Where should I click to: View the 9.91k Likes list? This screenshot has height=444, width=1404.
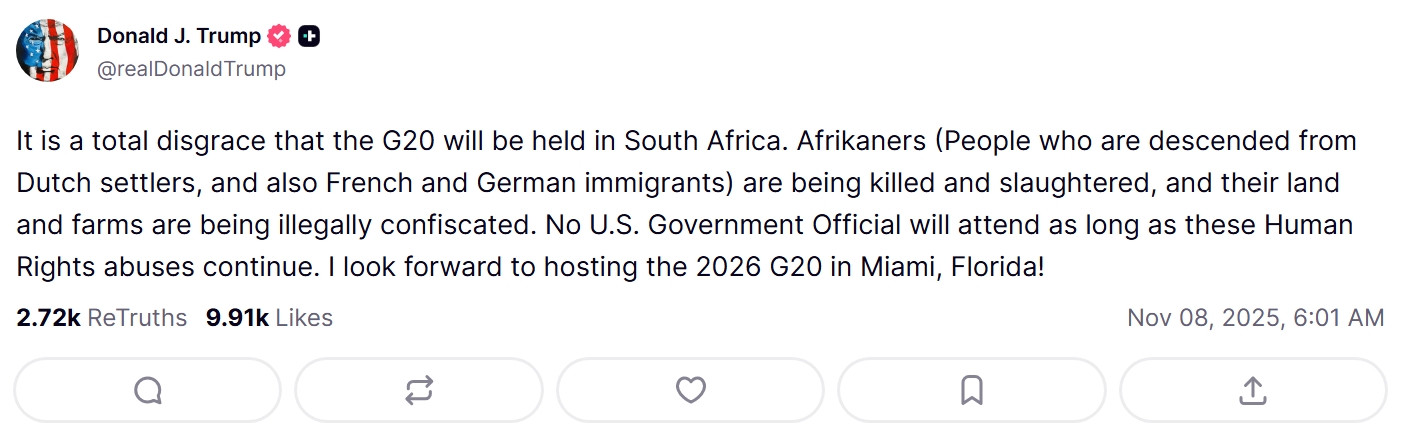(269, 318)
